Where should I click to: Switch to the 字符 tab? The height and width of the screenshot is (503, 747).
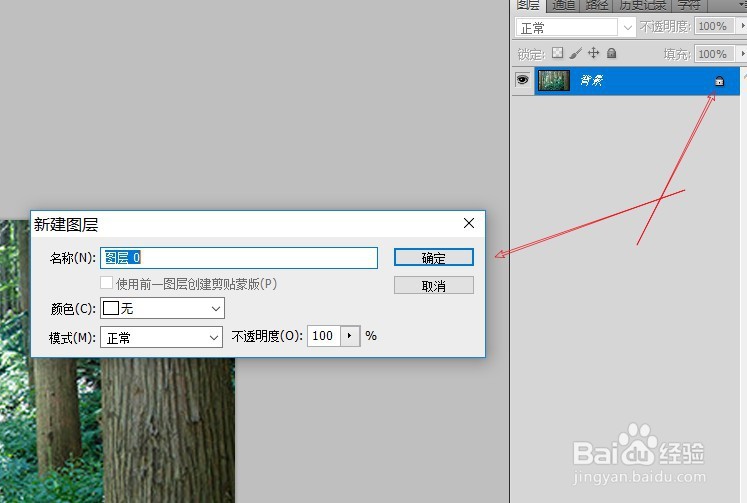pos(689,5)
